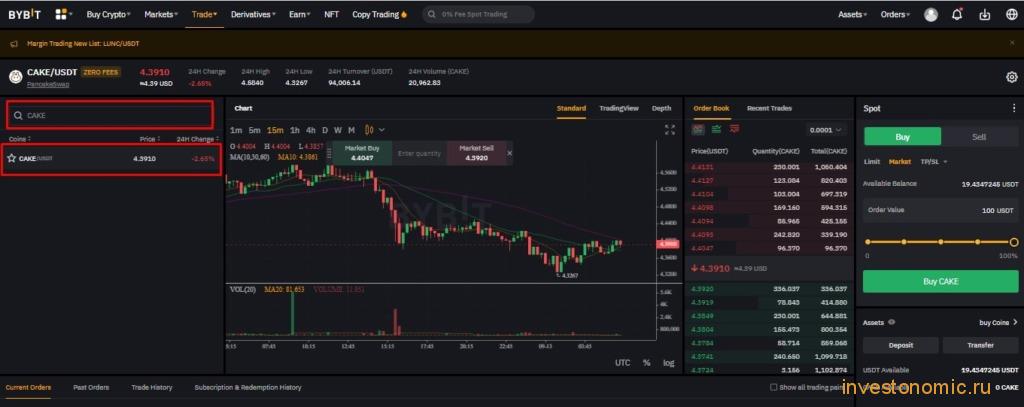Click the Order Value input field
Image resolution: width=1024 pixels, height=407 pixels.
coord(940,210)
